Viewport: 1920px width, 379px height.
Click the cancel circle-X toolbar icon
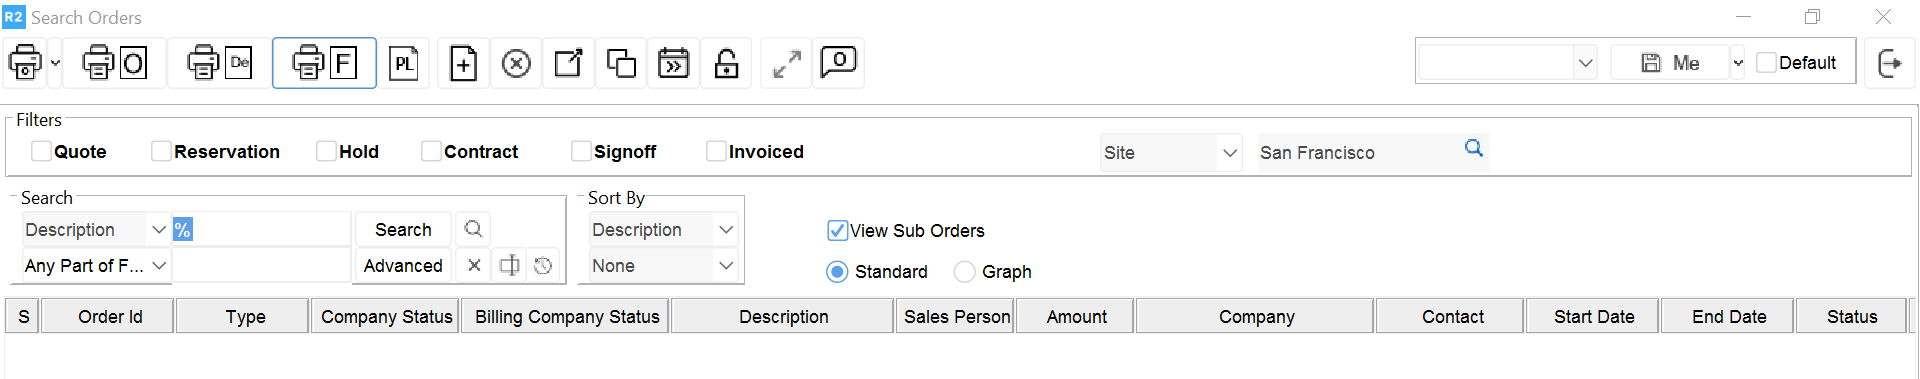click(x=516, y=64)
